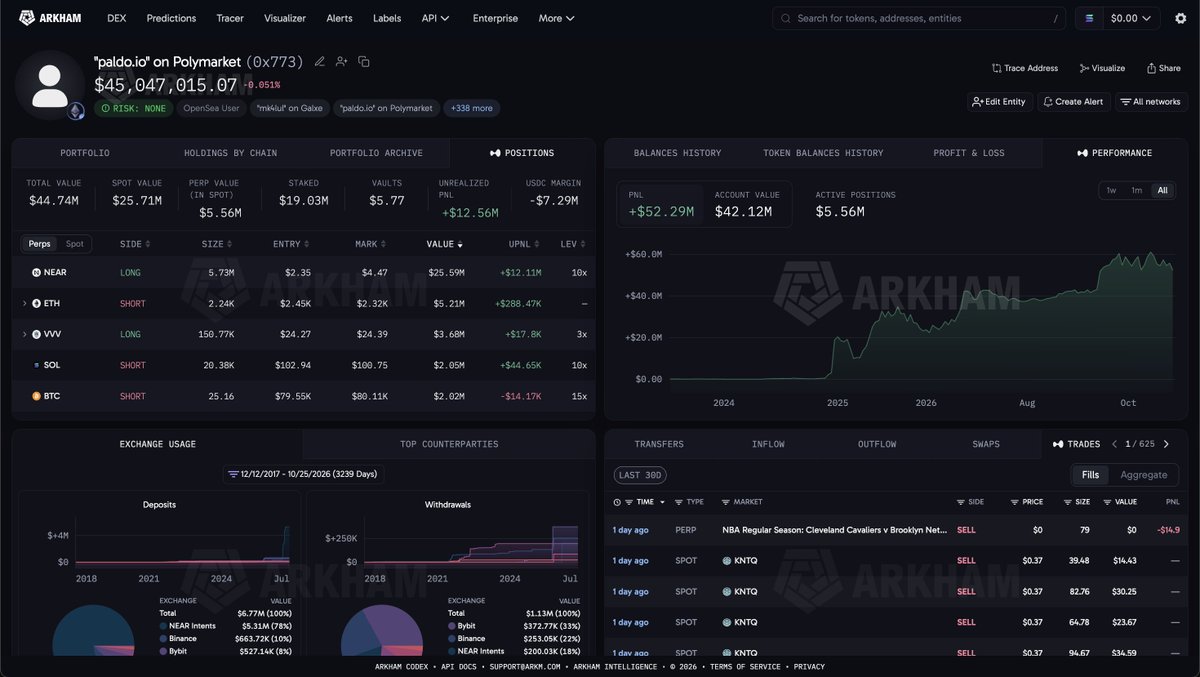
Task: Filter trades by PRICE column filter icon
Action: [1015, 502]
